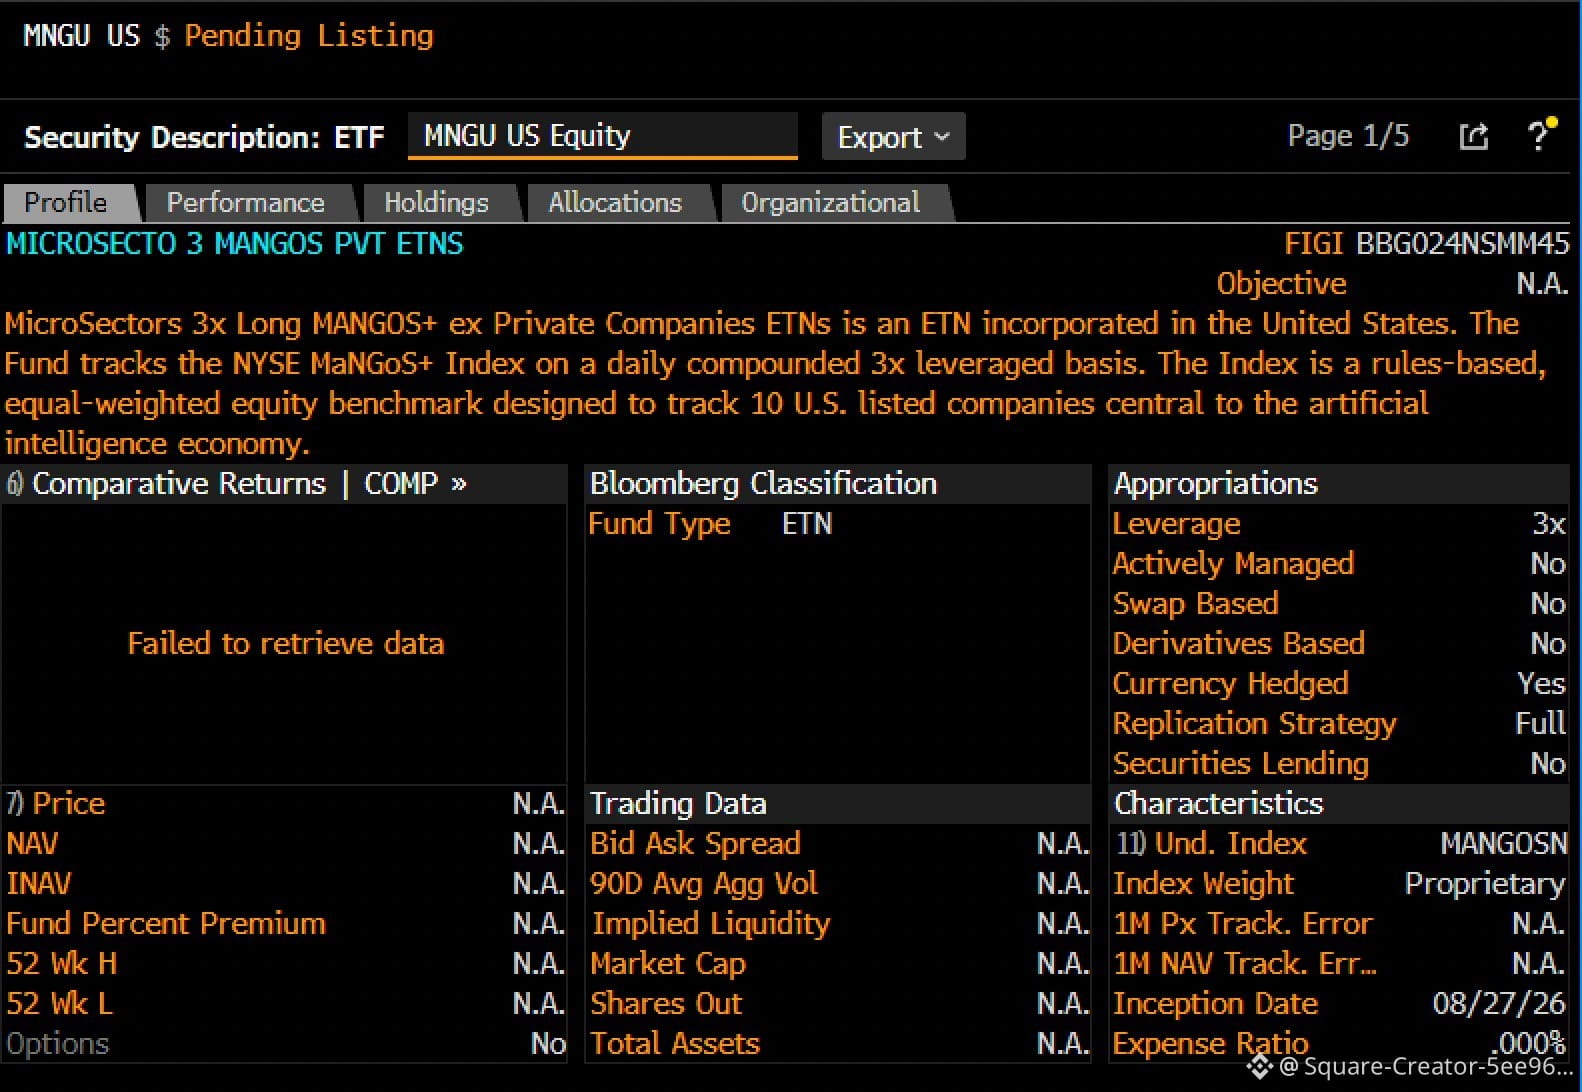Click the INAV row label

point(39,884)
